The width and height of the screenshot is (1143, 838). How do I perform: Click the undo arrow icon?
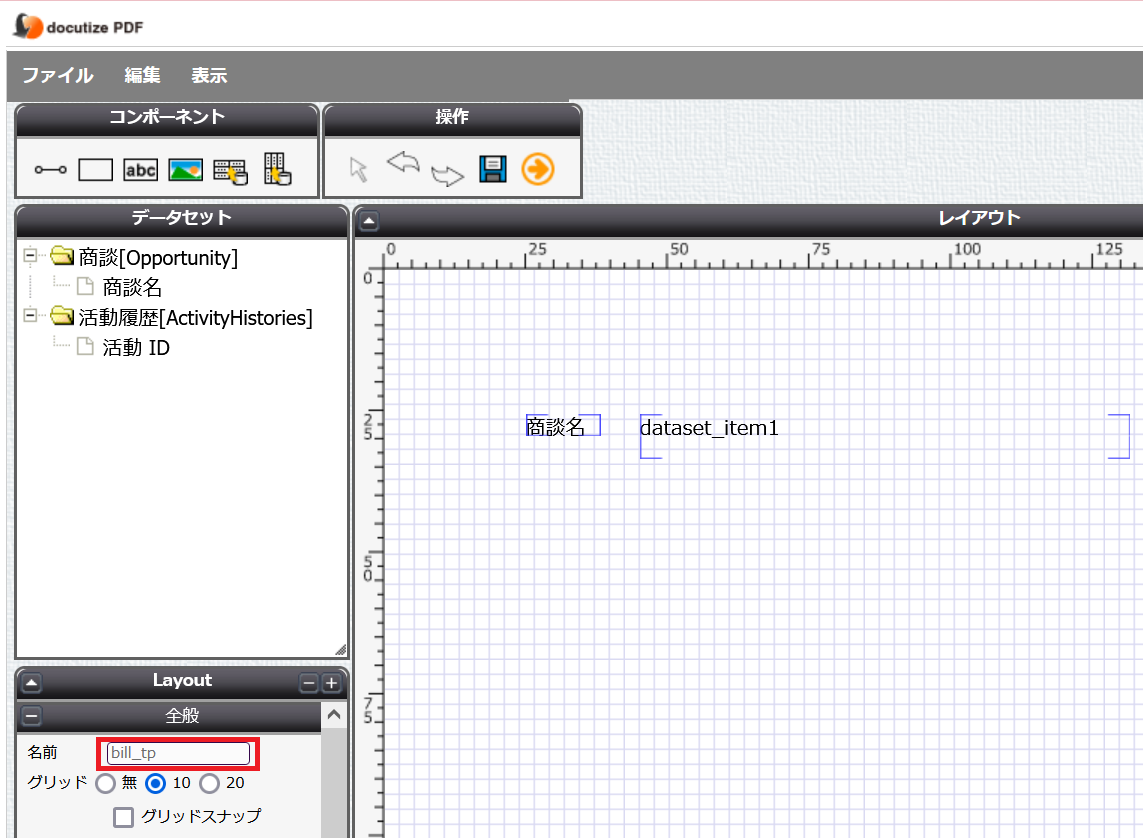click(403, 162)
